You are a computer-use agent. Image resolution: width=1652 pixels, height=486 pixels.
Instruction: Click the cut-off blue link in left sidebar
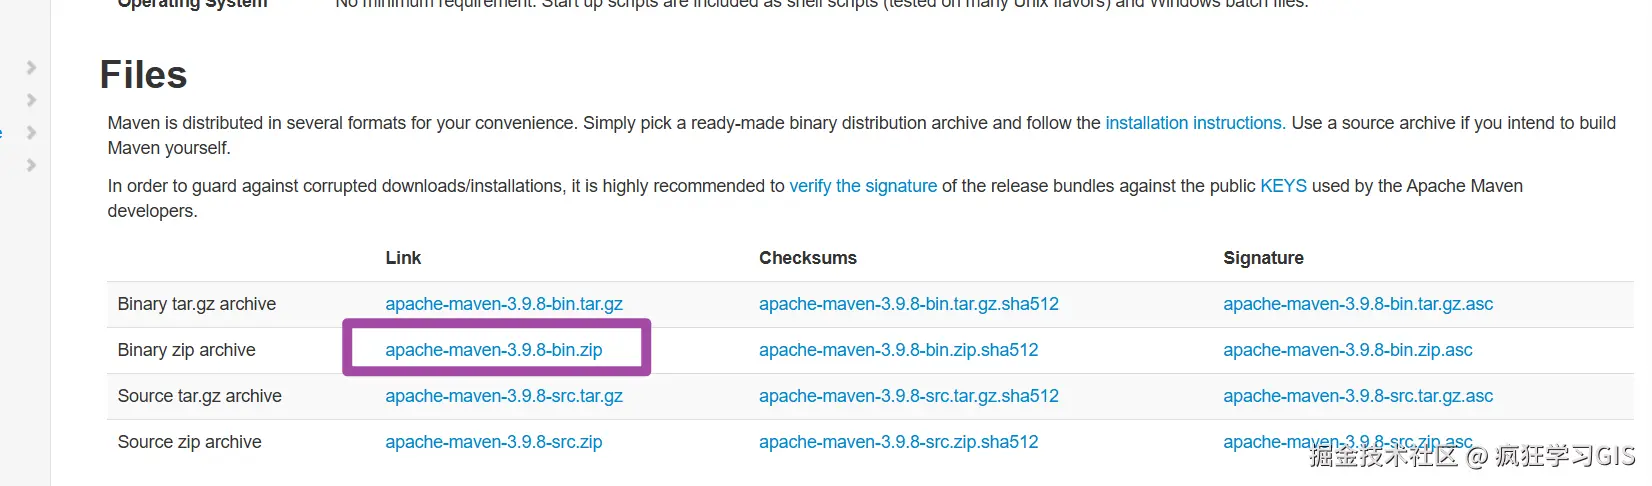pyautogui.click(x=1, y=133)
